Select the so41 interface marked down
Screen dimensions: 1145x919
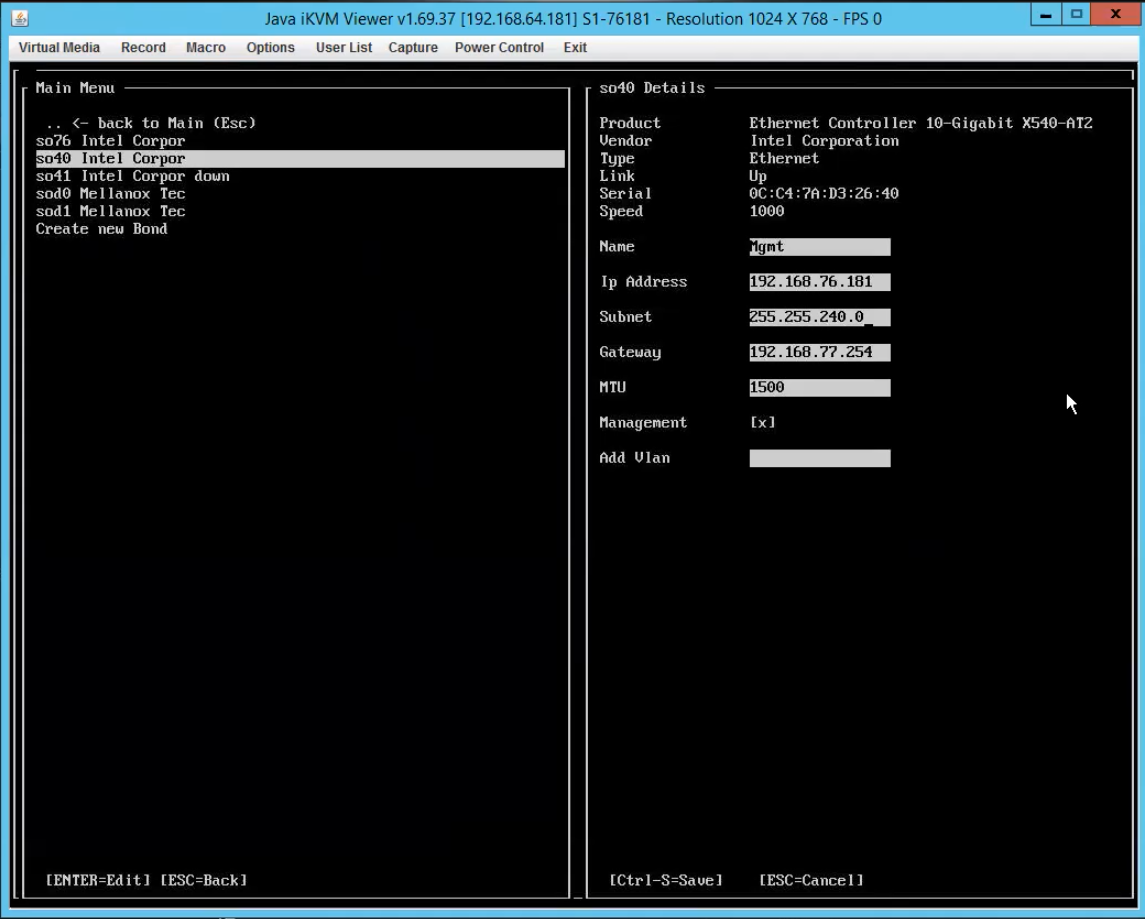(130, 176)
